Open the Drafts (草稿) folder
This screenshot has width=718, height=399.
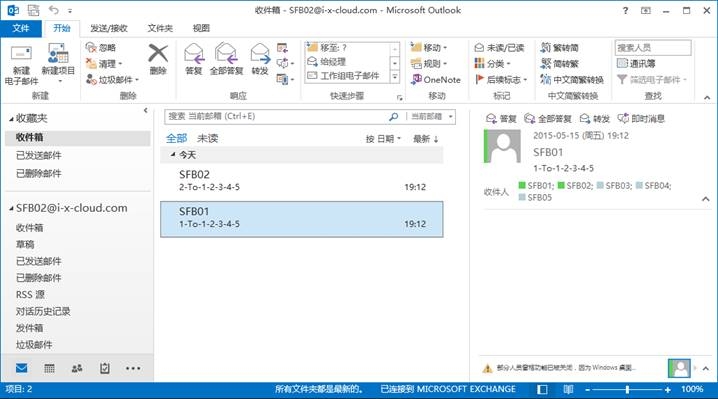25,244
